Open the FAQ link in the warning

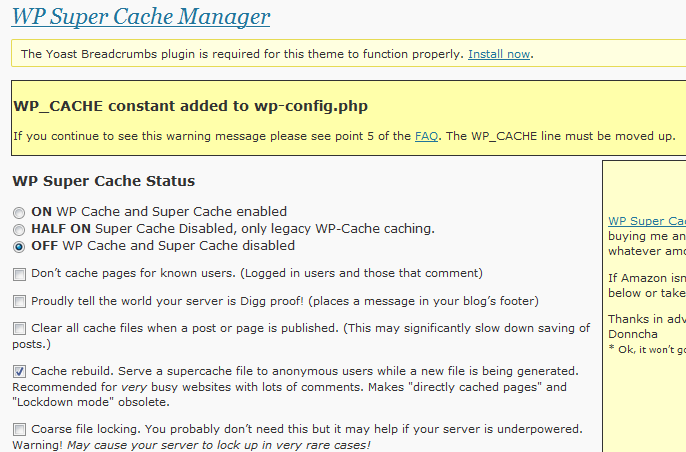point(426,136)
